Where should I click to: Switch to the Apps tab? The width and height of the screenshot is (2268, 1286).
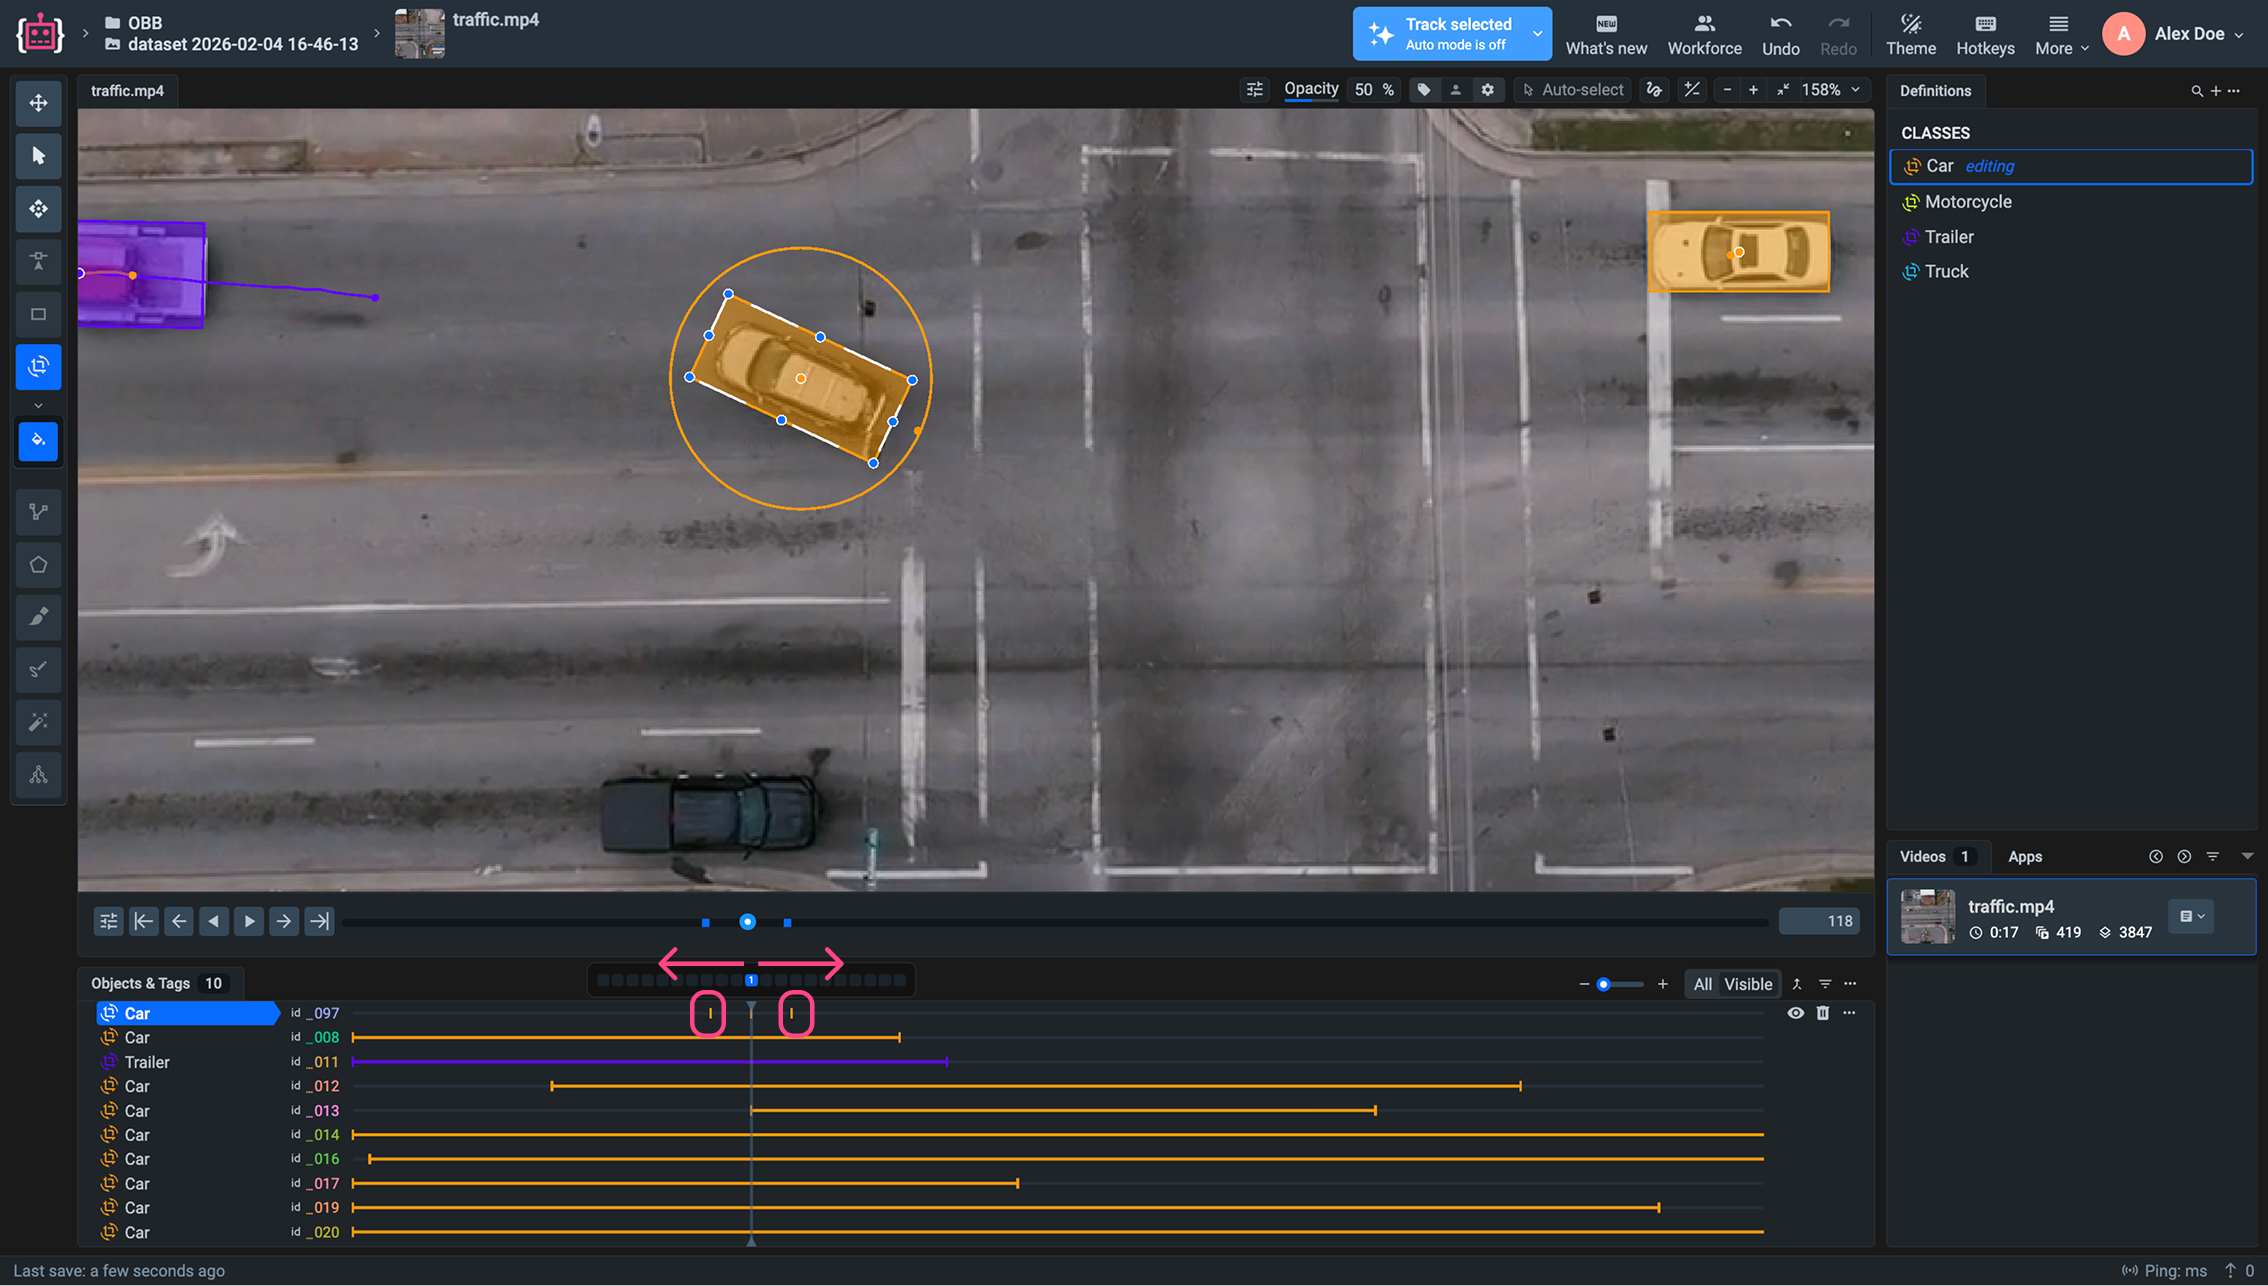click(2024, 857)
